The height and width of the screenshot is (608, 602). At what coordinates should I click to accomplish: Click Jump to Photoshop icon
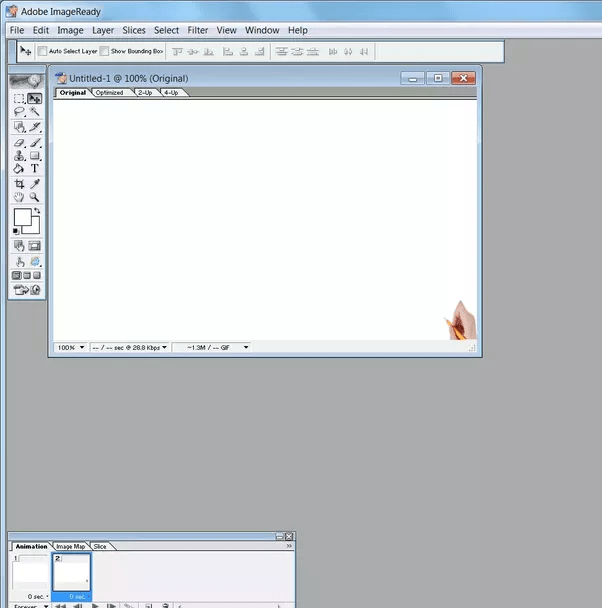coord(21,290)
